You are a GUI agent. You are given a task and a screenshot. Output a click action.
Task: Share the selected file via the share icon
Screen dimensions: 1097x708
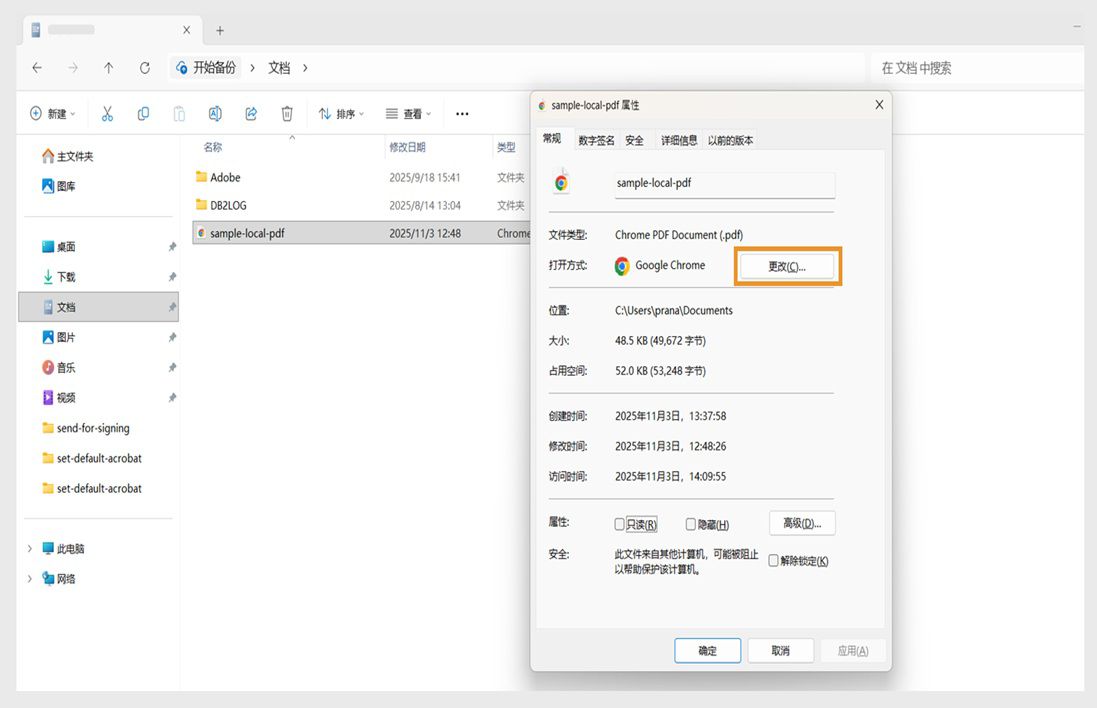(x=251, y=113)
